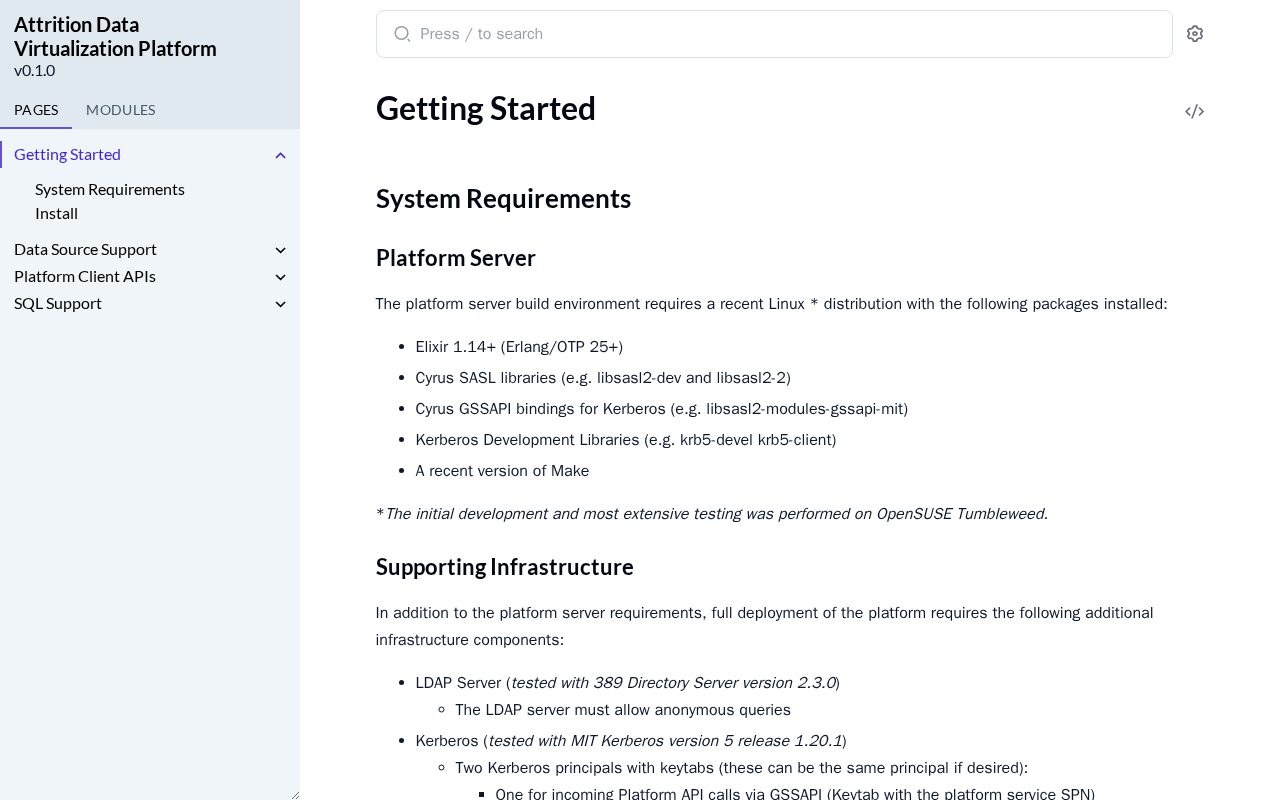Expand the Data Source Support chevron
This screenshot has height=800, width=1280.
(281, 250)
